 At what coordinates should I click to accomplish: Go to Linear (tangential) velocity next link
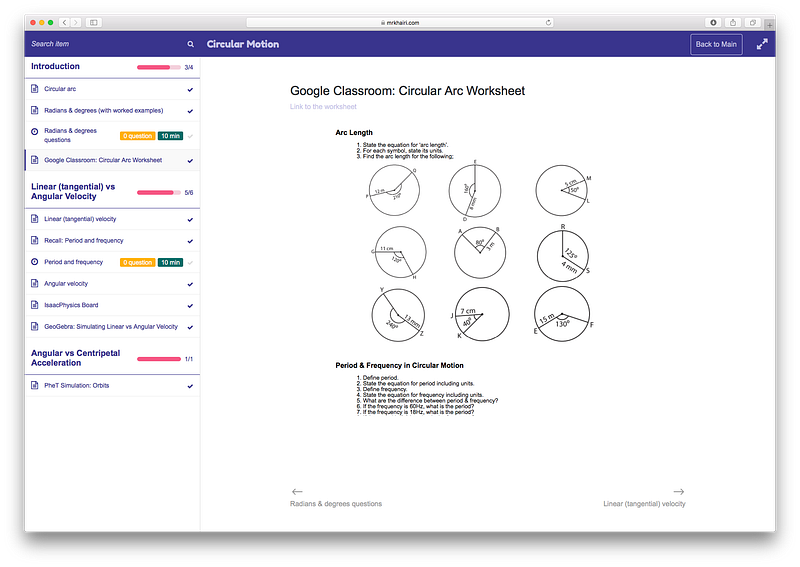[x=644, y=504]
